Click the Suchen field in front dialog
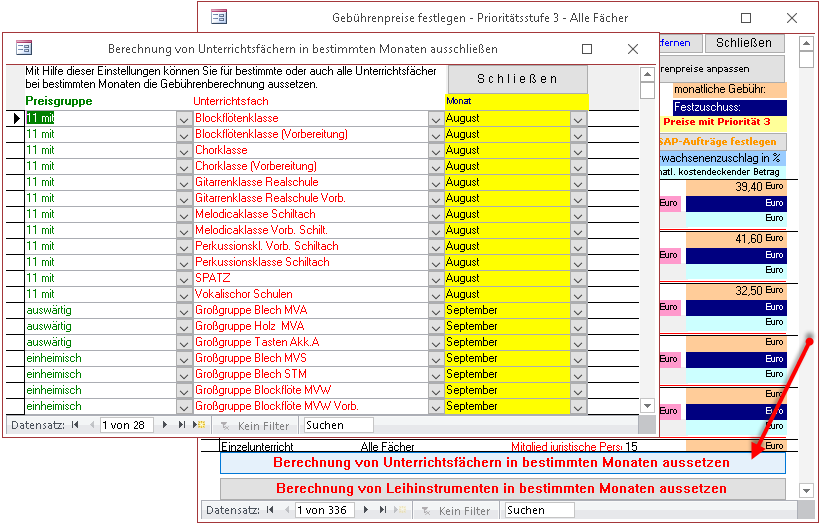Screen dimensions: 819x523 (338, 425)
